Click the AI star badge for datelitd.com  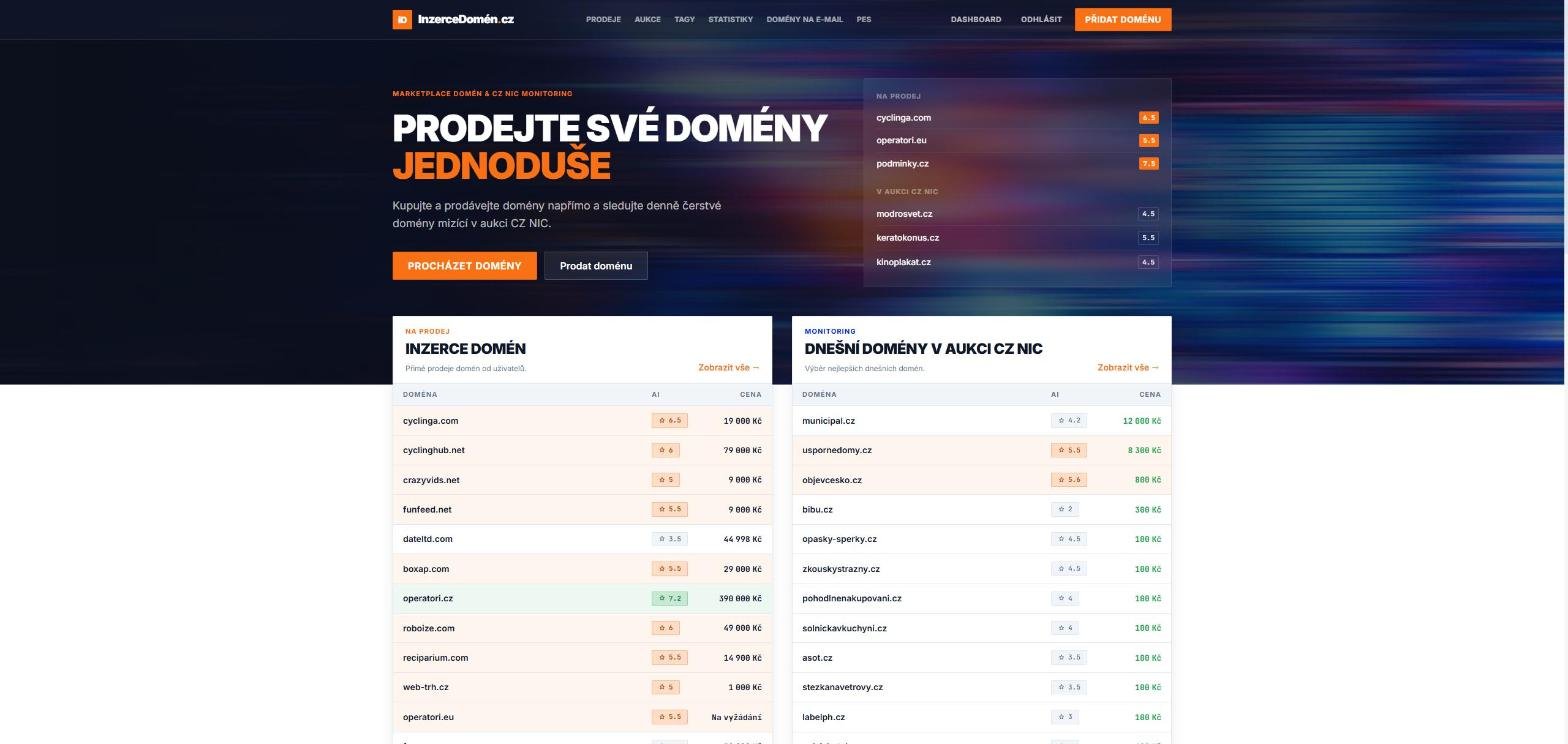(669, 539)
